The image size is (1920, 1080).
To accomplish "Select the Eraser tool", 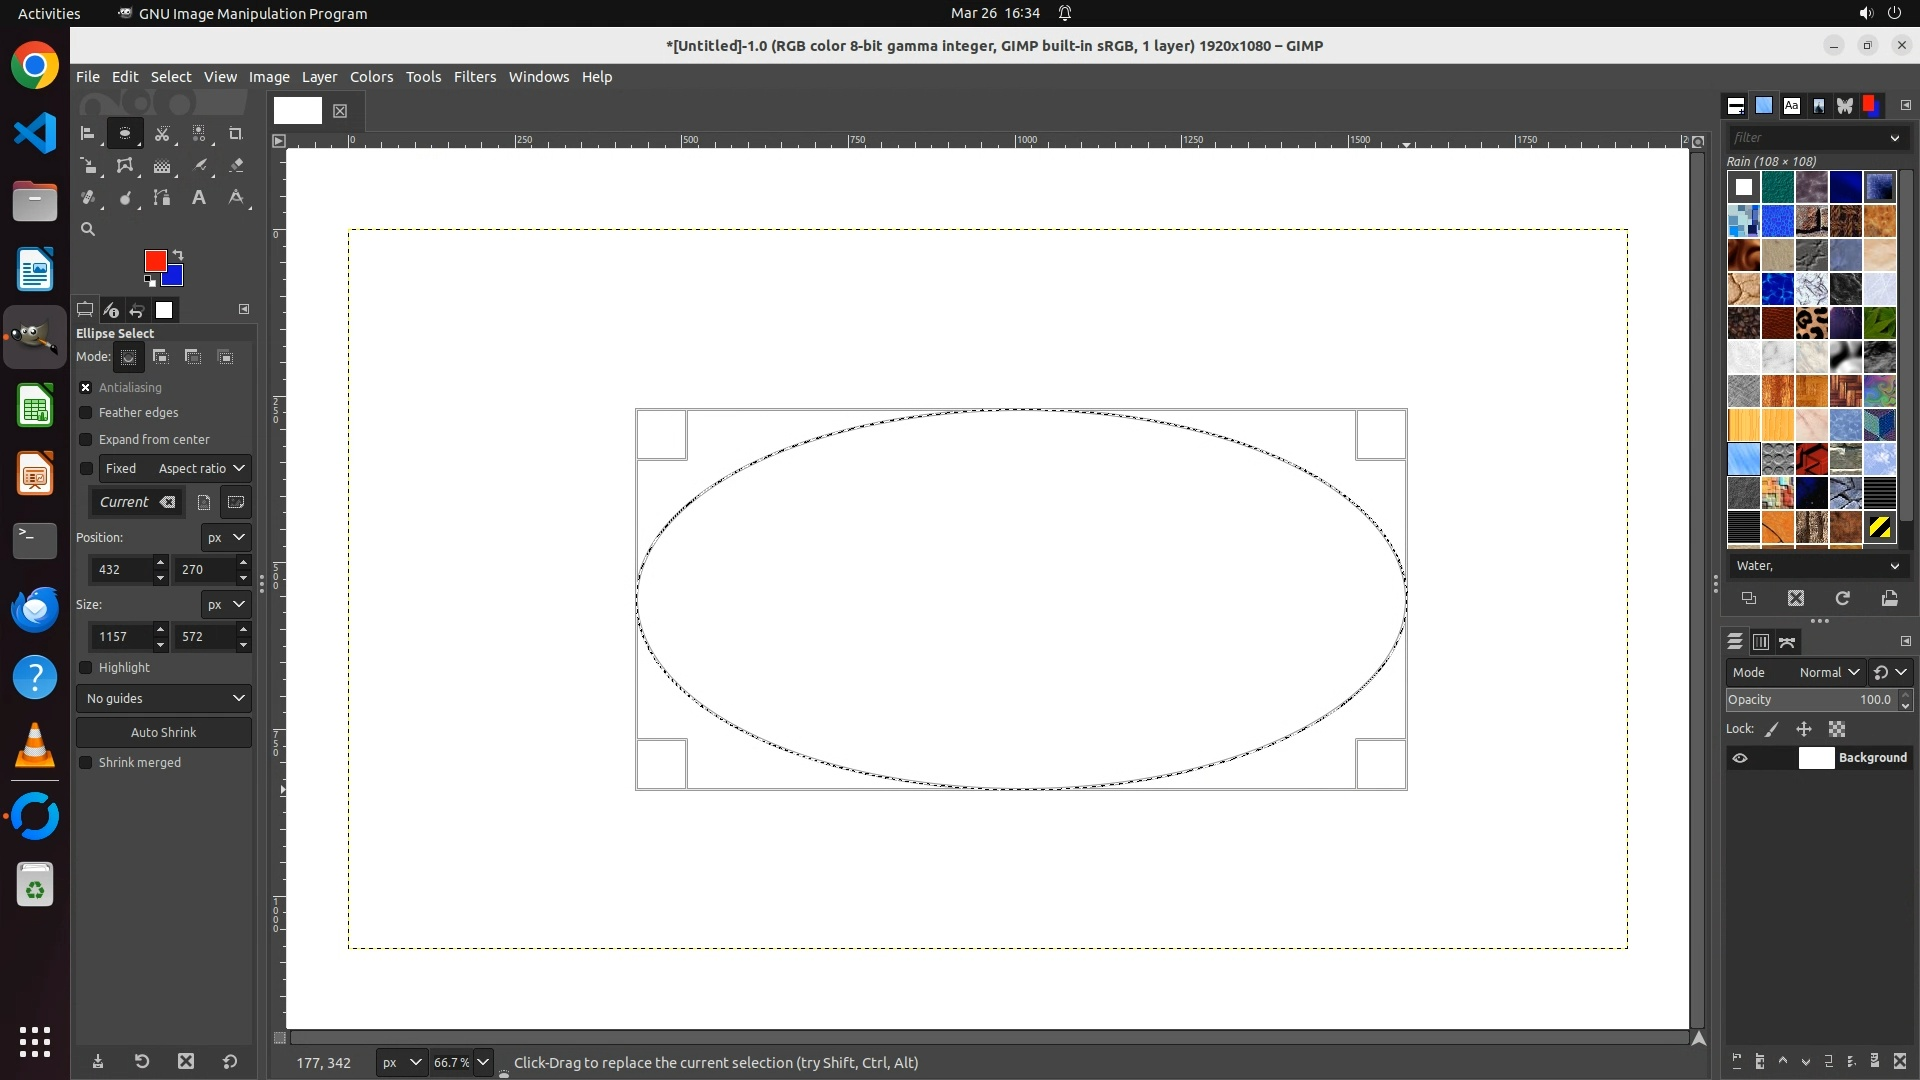I will click(236, 166).
